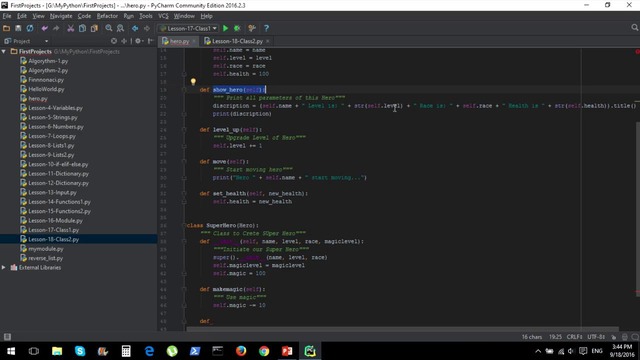
Task: Open Chrome from the taskbar
Action: pos(264,351)
